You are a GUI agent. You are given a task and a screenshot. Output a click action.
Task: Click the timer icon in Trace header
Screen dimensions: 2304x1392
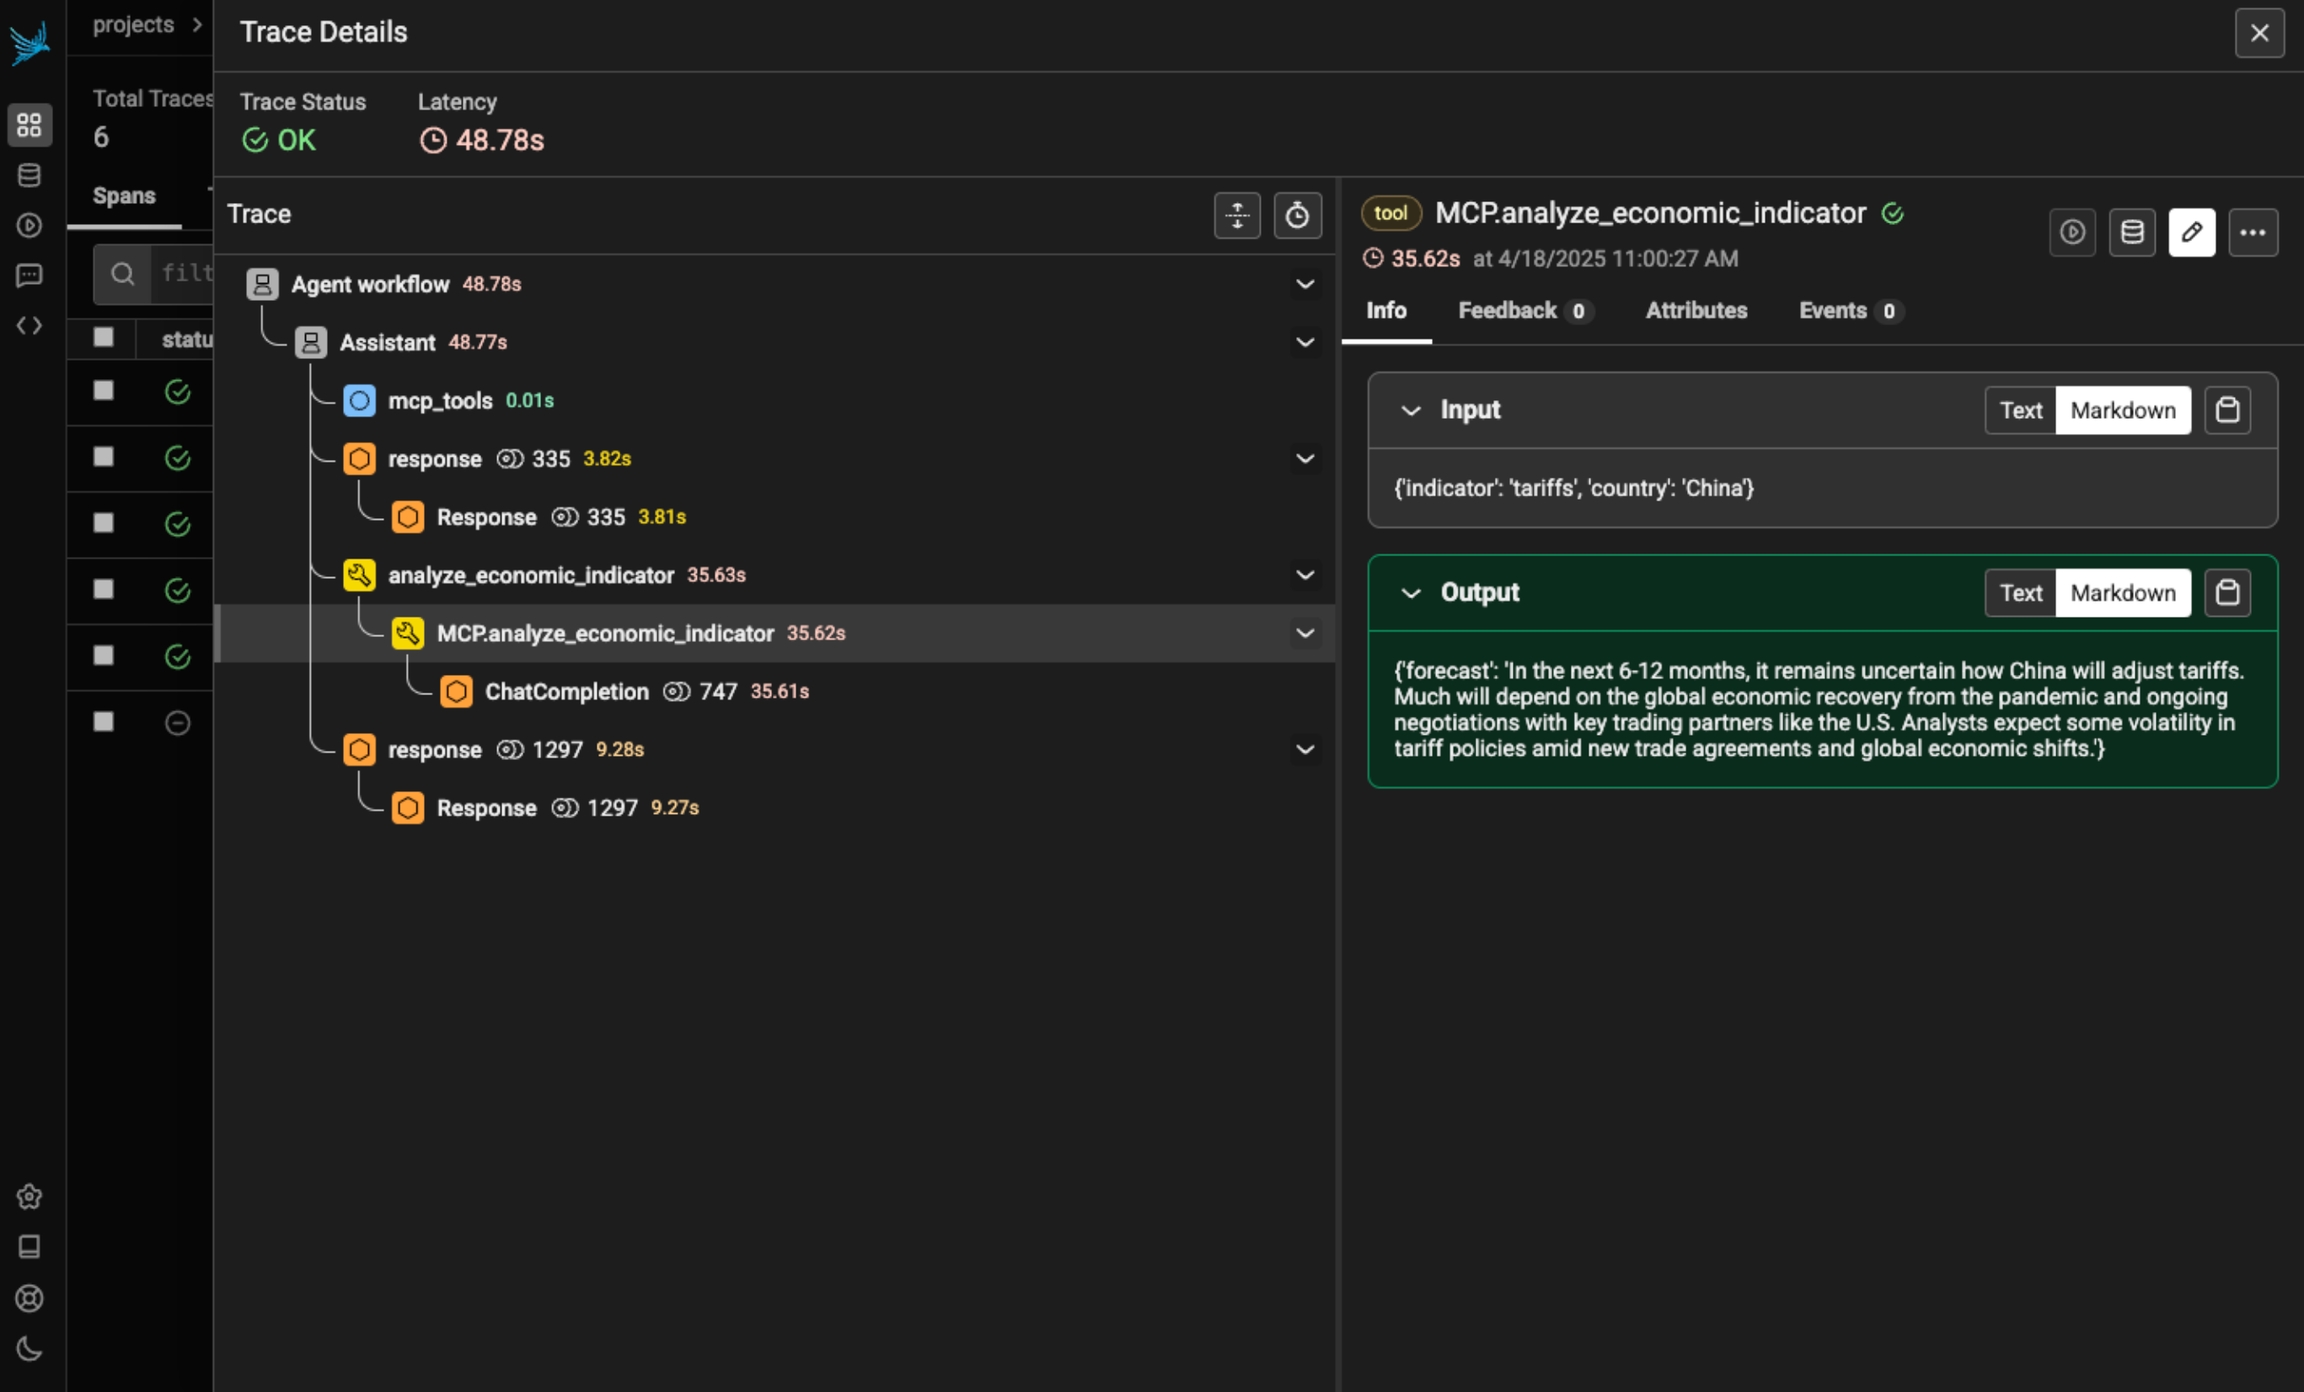point(1297,215)
